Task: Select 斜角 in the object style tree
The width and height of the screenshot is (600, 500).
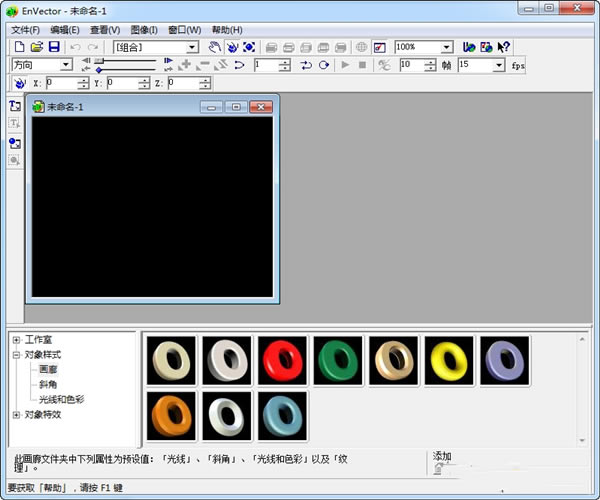Action: click(48, 384)
